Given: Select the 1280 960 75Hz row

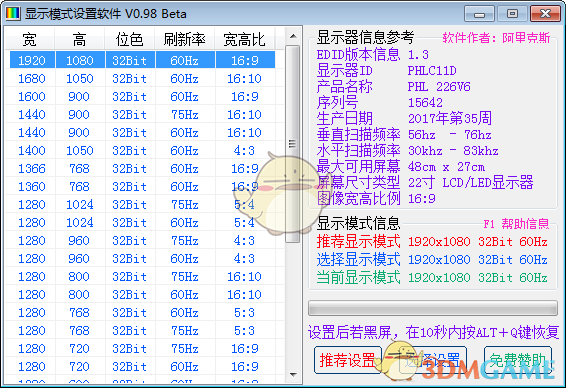Looking at the screenshot, I should [x=142, y=240].
